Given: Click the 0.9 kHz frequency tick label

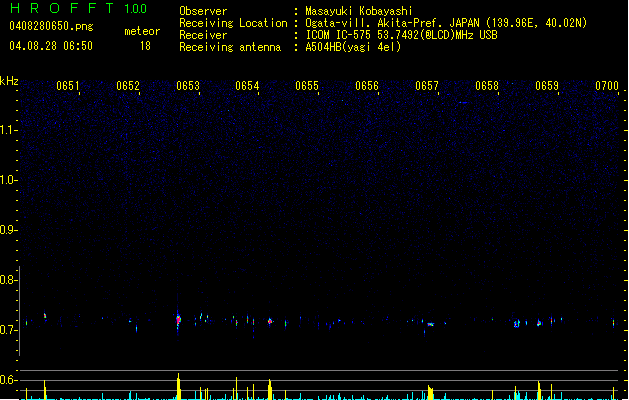Looking at the screenshot, I should (x=8, y=230).
